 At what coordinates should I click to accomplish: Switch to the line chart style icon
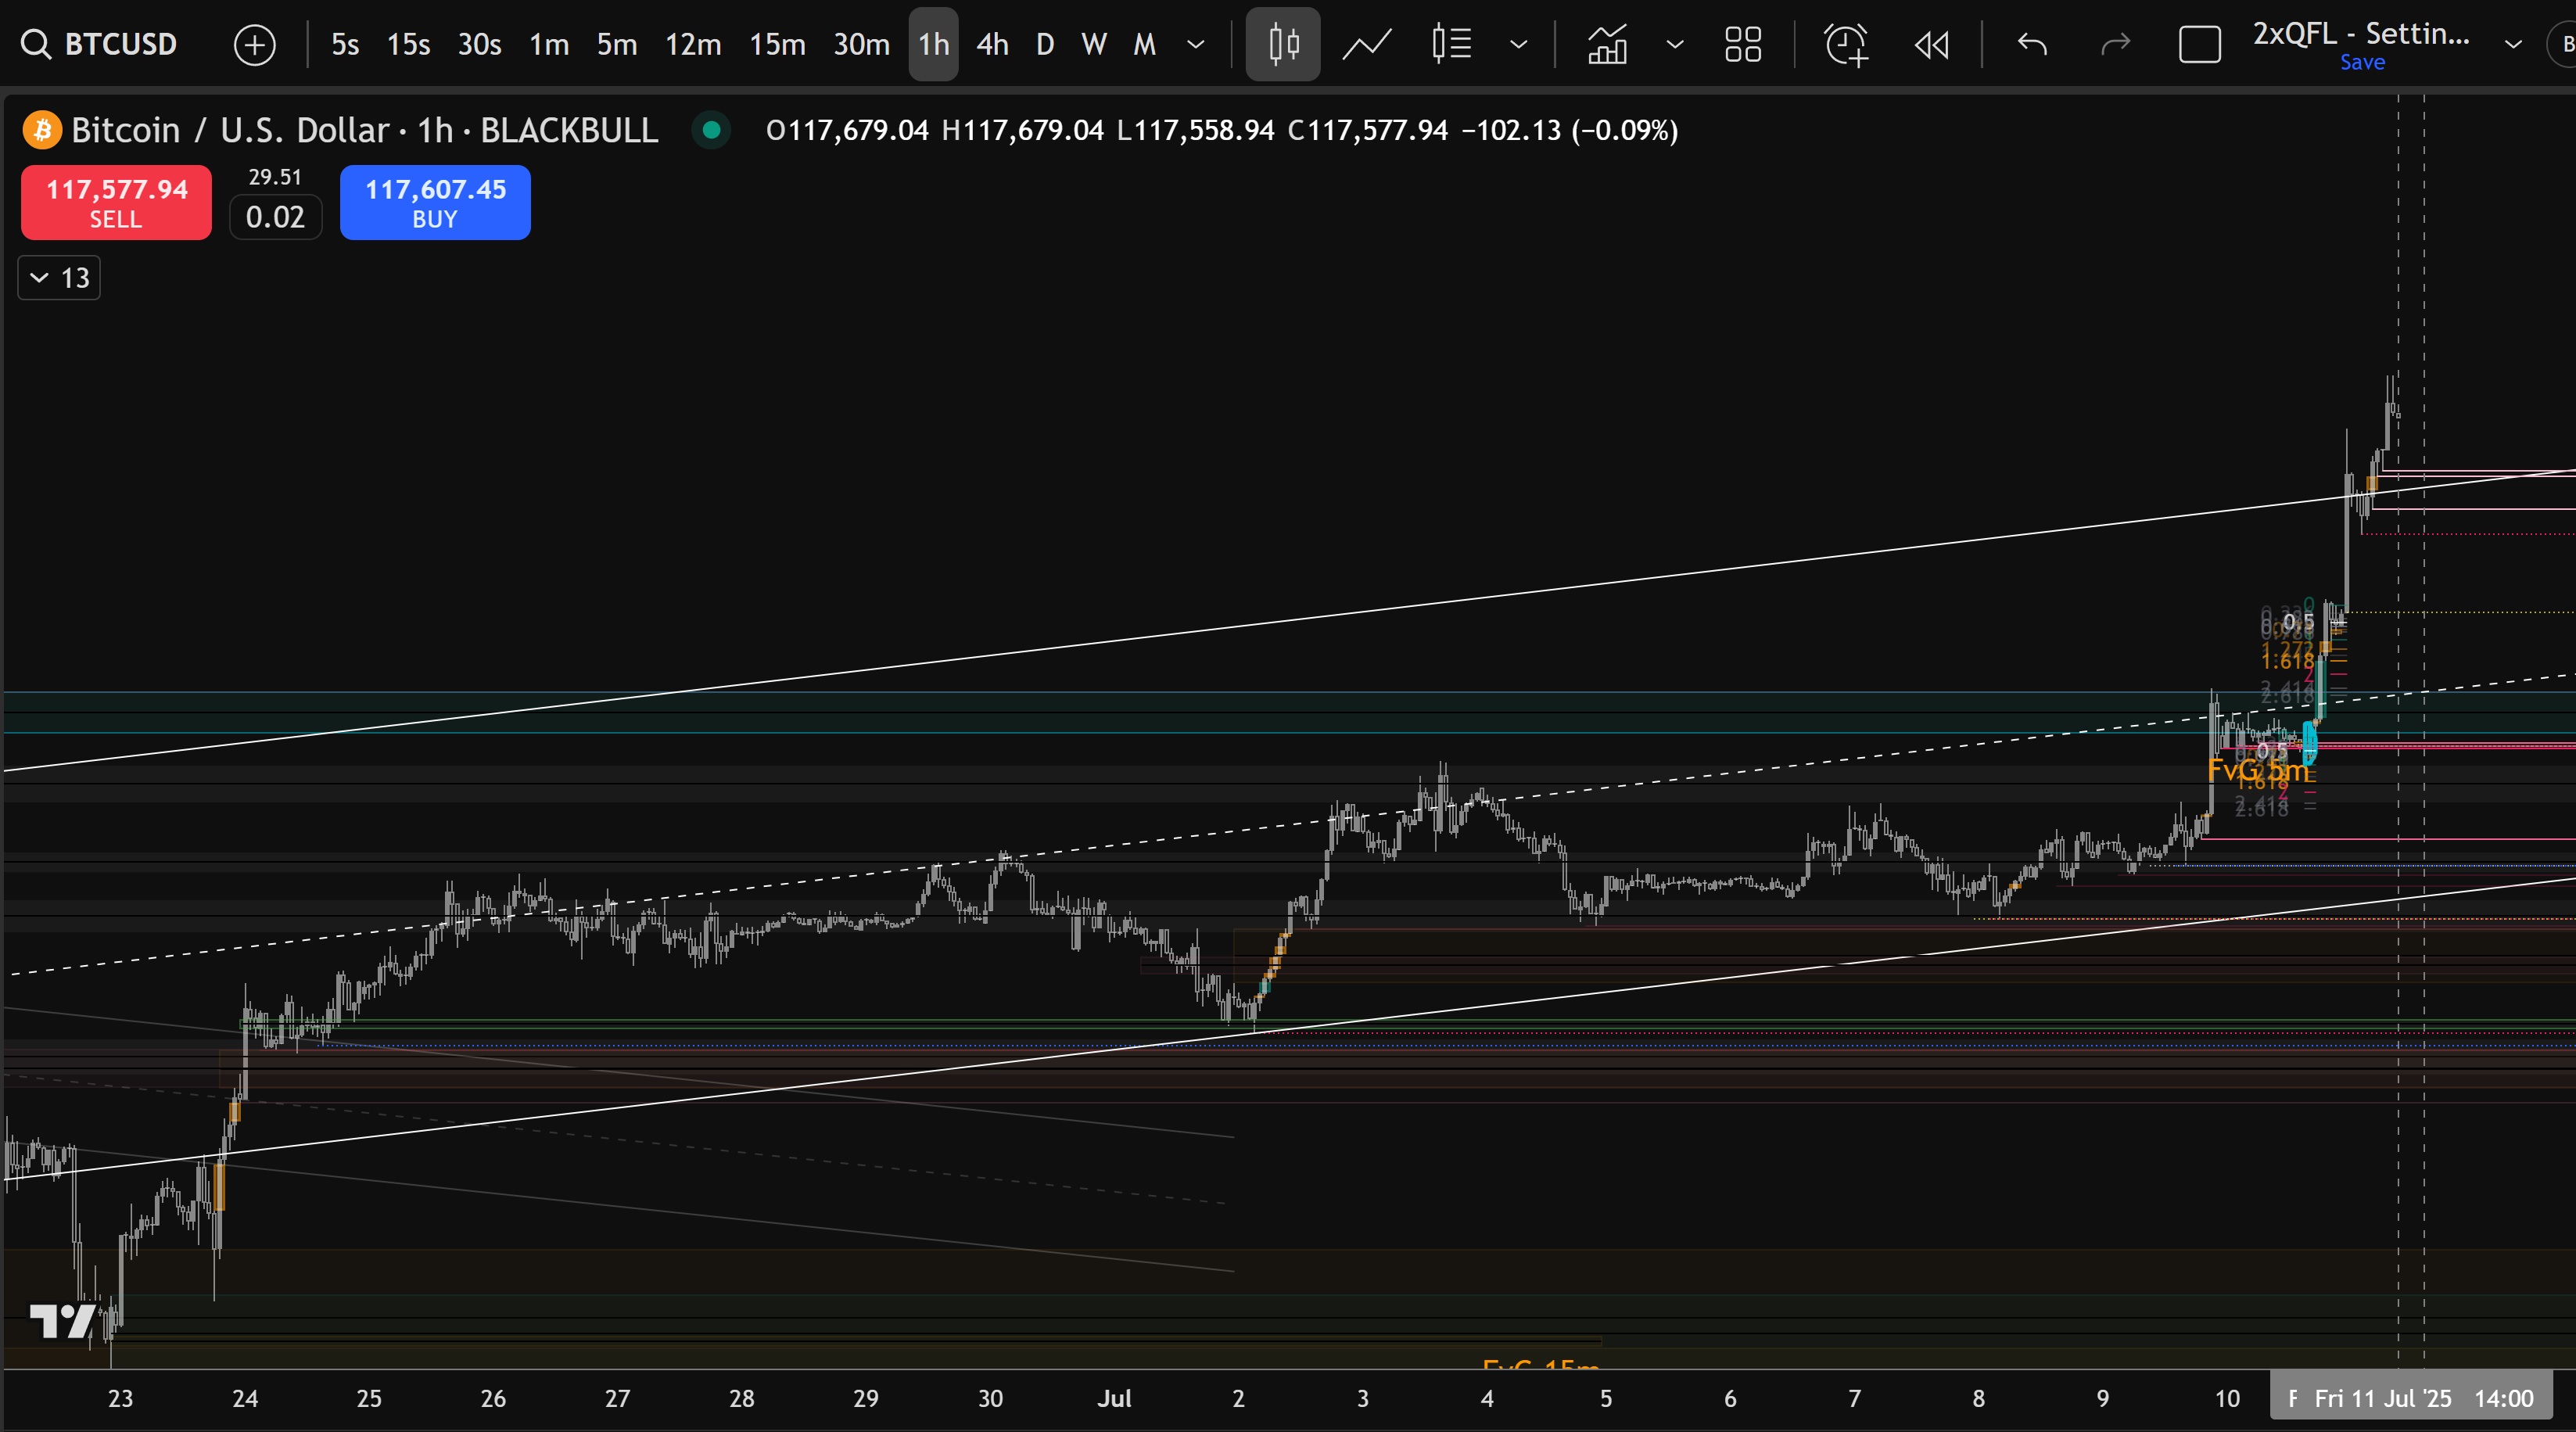1366,44
